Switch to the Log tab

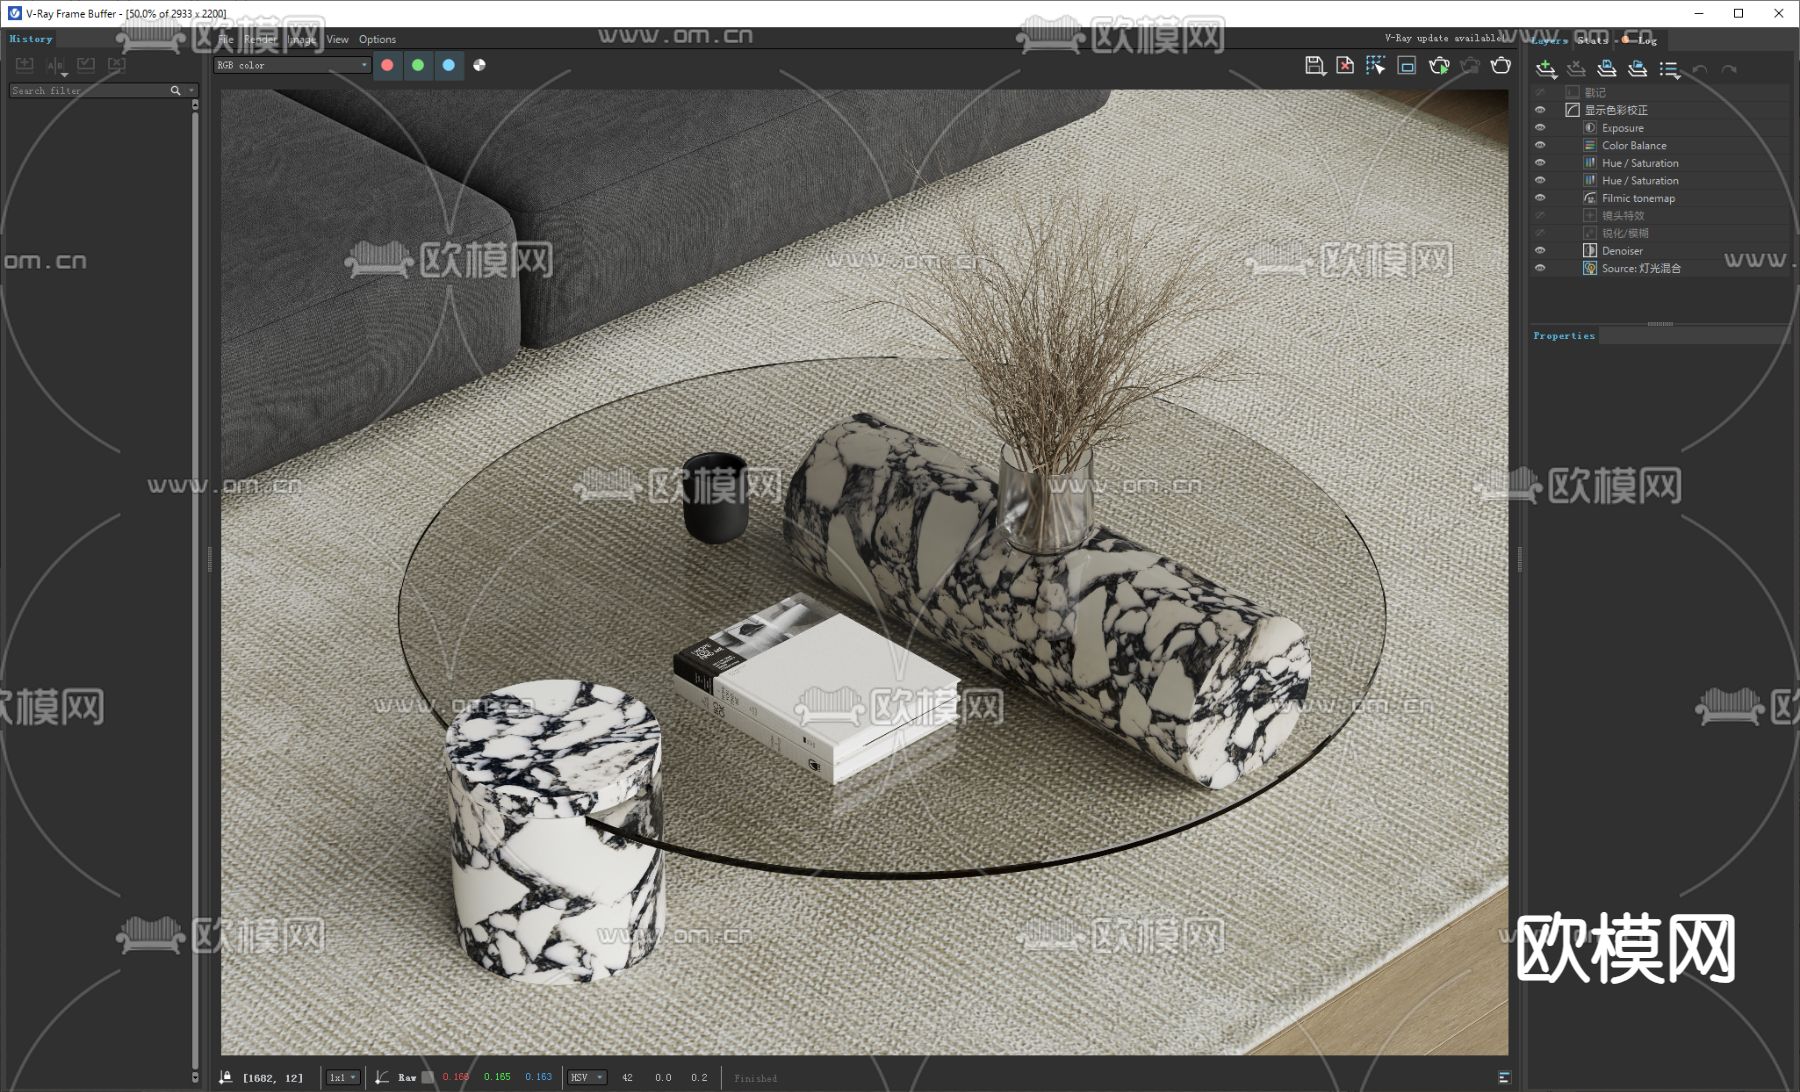point(1640,40)
